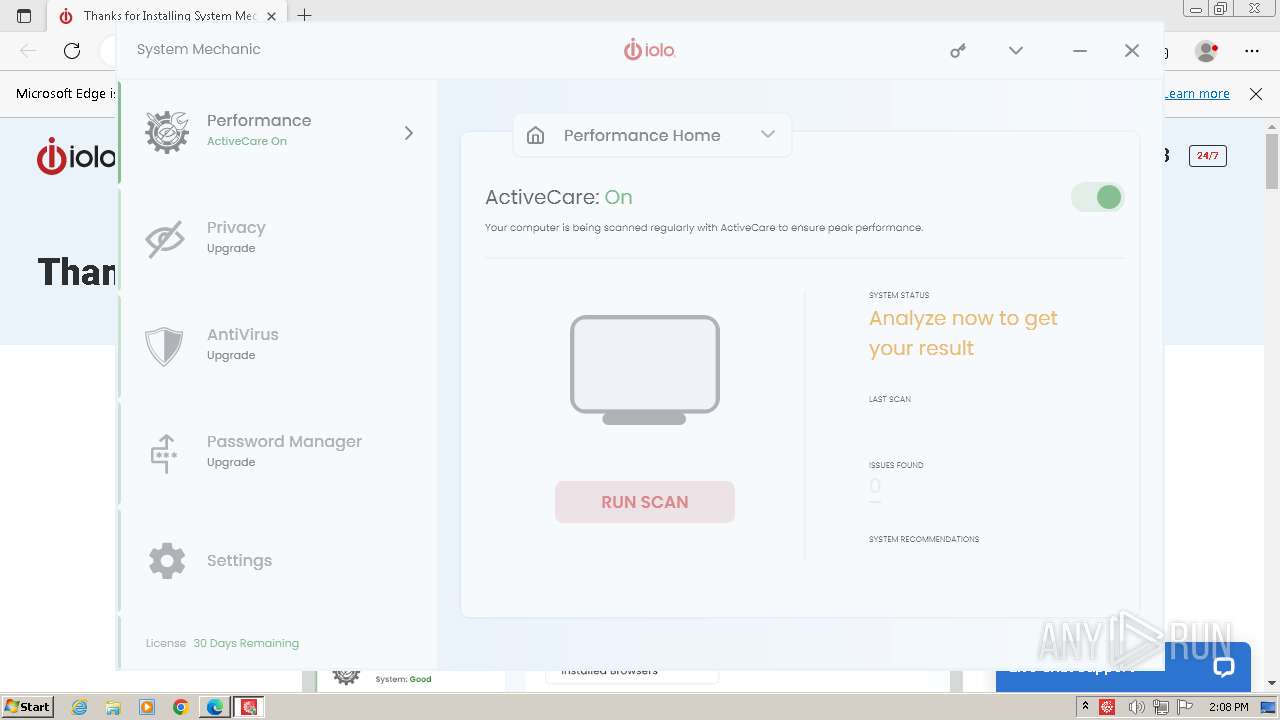Viewport: 1280px width, 720px height.
Task: Open Edge profile avatar icon
Action: tap(1207, 50)
